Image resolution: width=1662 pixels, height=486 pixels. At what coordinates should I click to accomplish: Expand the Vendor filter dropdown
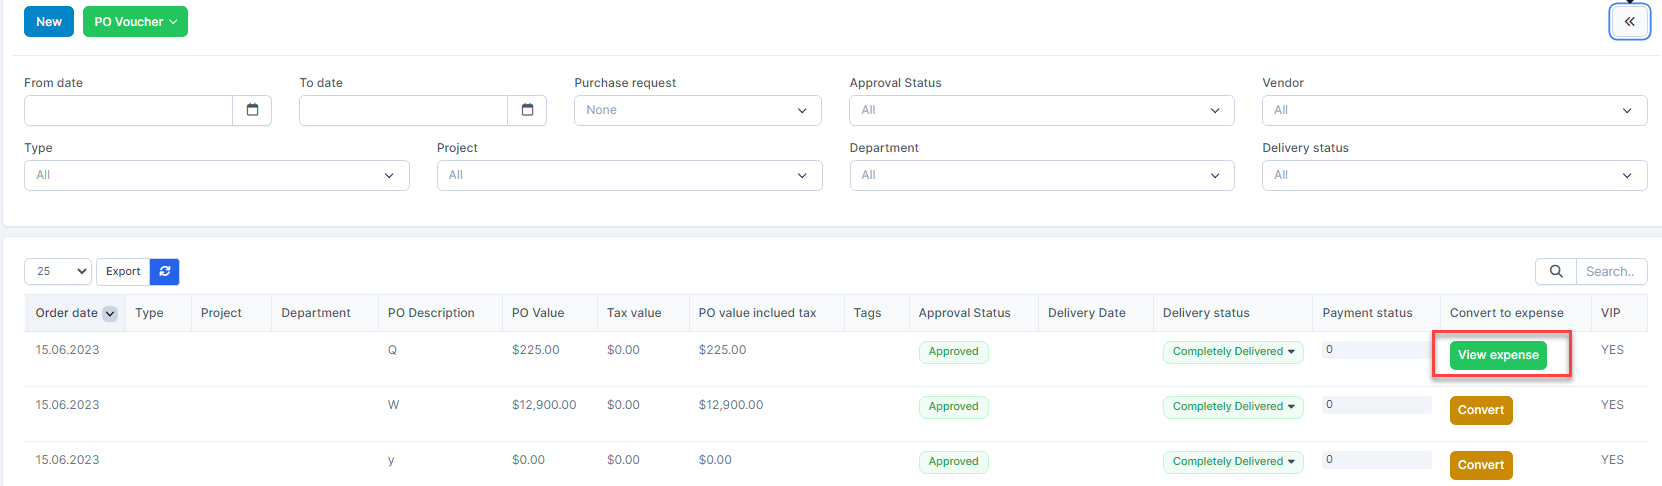1454,110
